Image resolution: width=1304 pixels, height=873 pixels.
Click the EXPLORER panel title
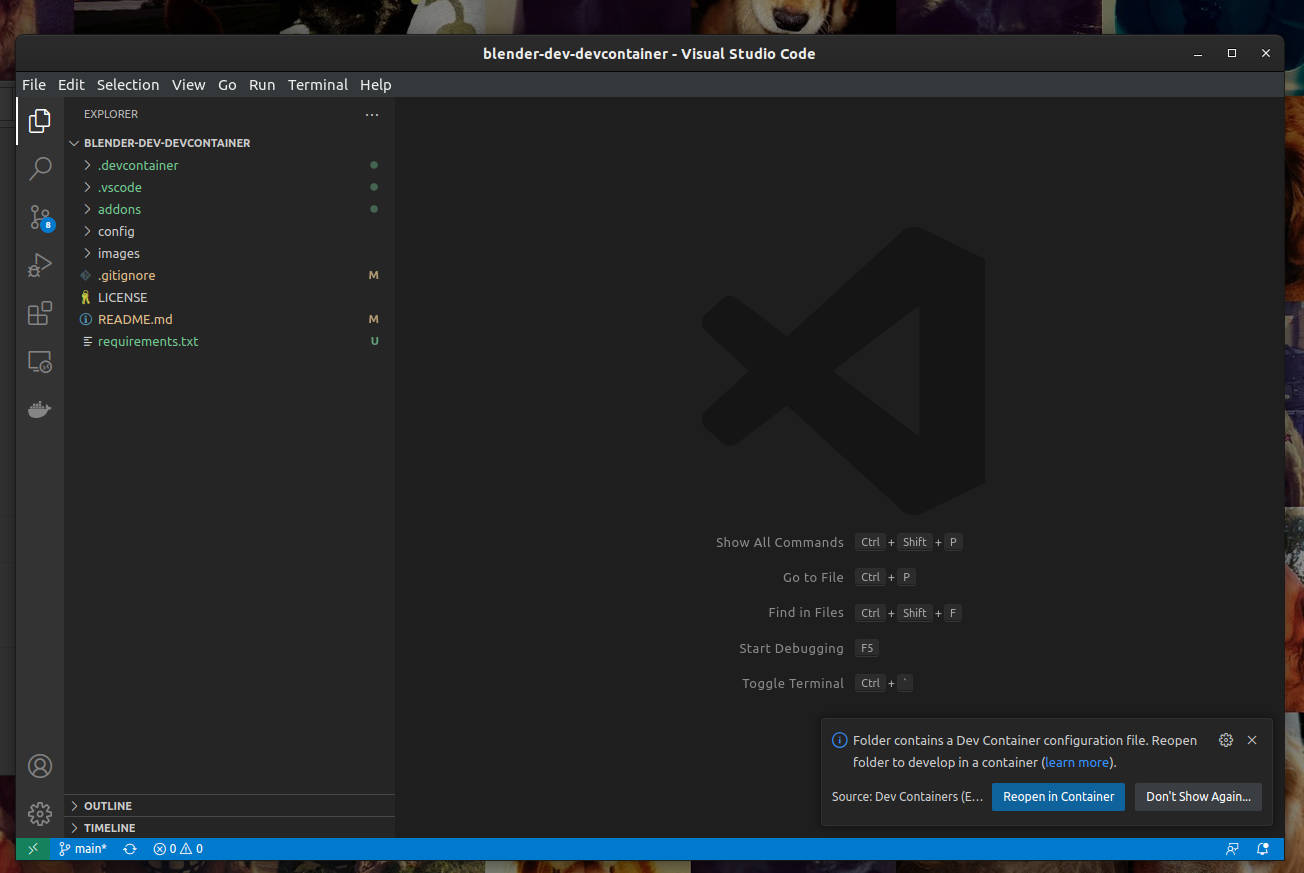coord(111,114)
